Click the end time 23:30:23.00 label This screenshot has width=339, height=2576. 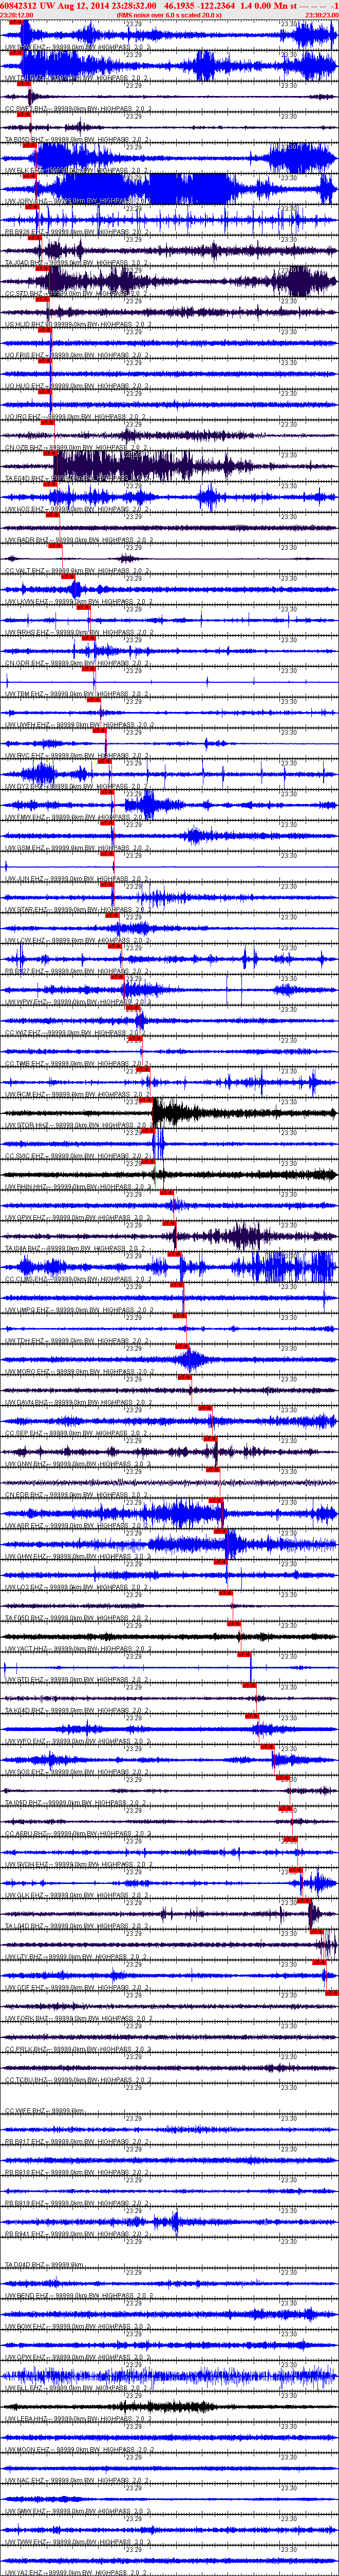point(321,15)
